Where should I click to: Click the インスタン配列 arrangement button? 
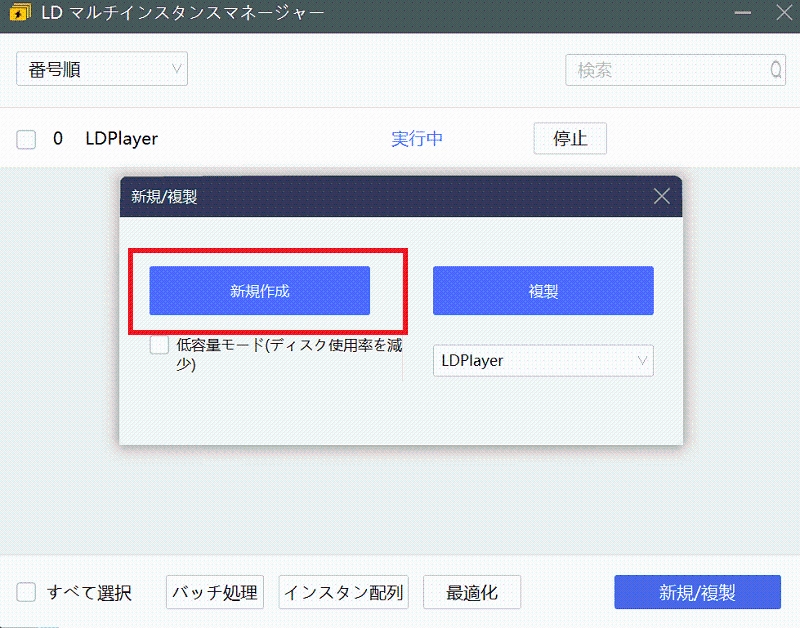pyautogui.click(x=343, y=592)
